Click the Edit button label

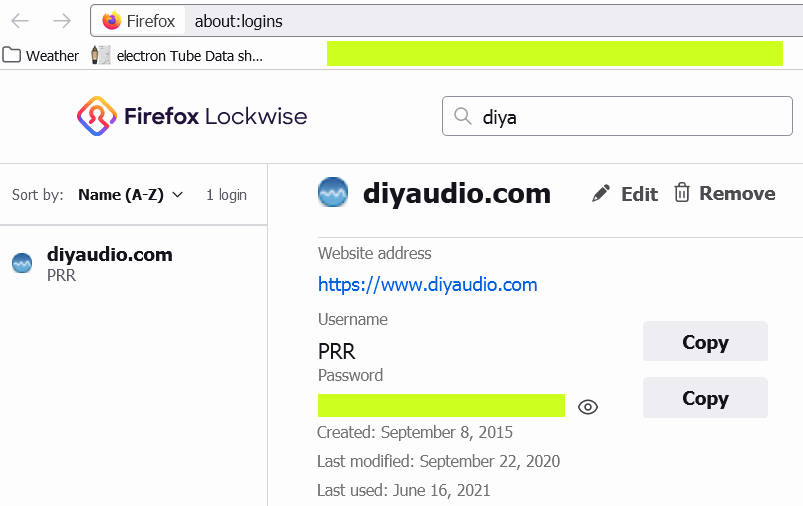click(x=639, y=194)
